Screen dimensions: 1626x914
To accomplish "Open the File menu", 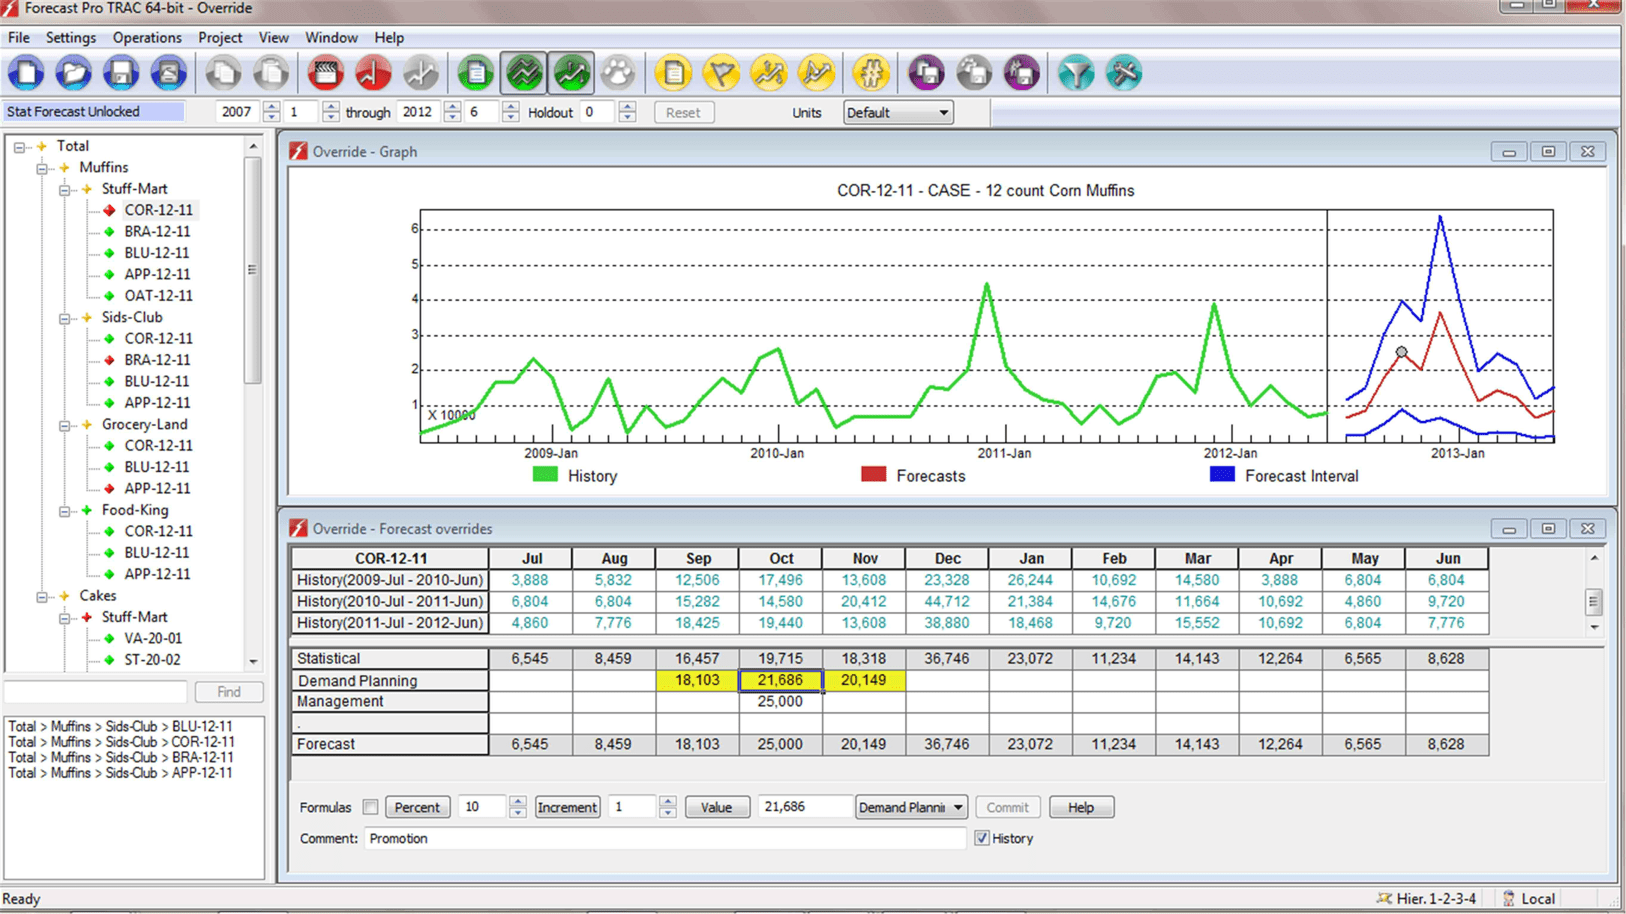I will (19, 37).
